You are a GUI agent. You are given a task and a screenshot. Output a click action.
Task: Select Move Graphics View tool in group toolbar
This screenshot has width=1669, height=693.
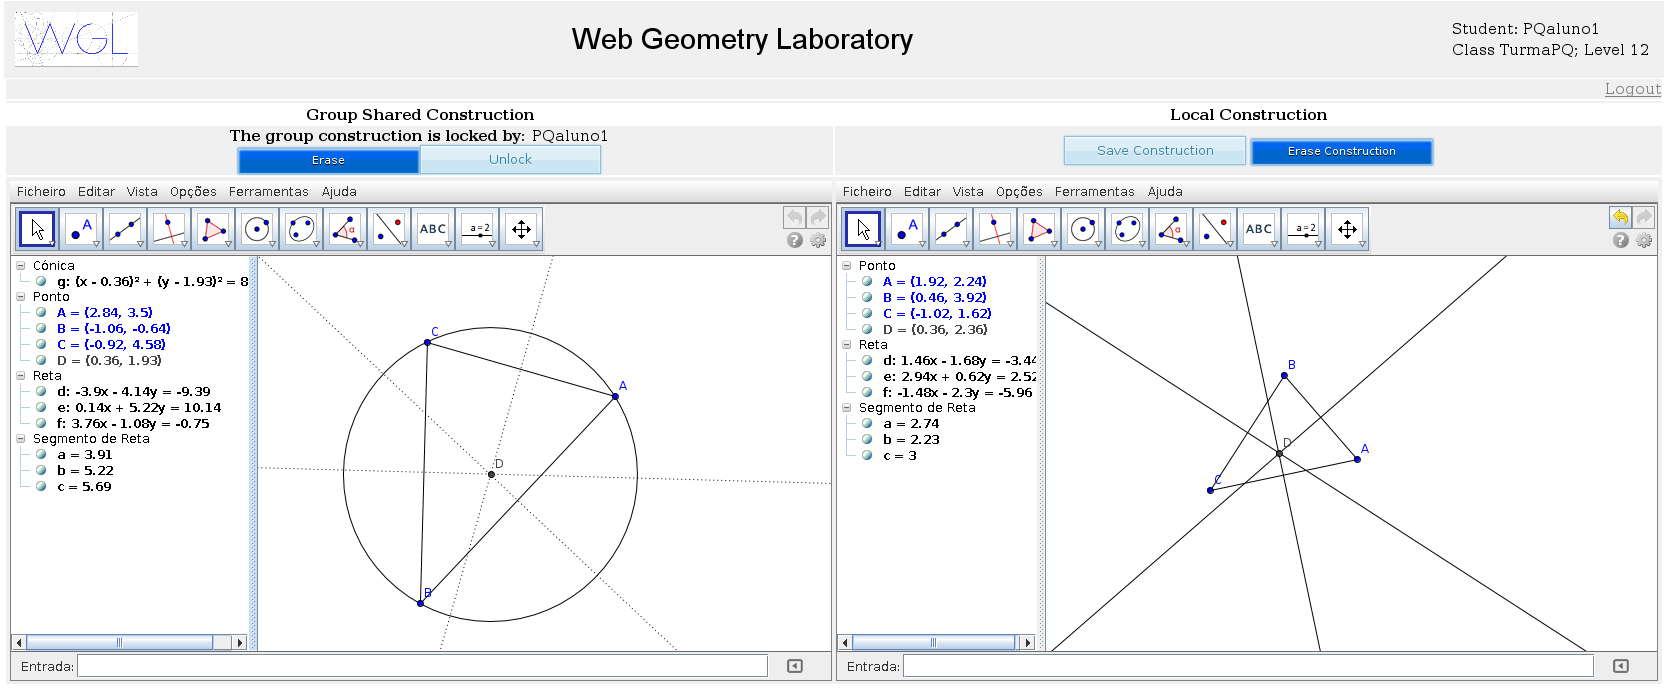tap(521, 229)
